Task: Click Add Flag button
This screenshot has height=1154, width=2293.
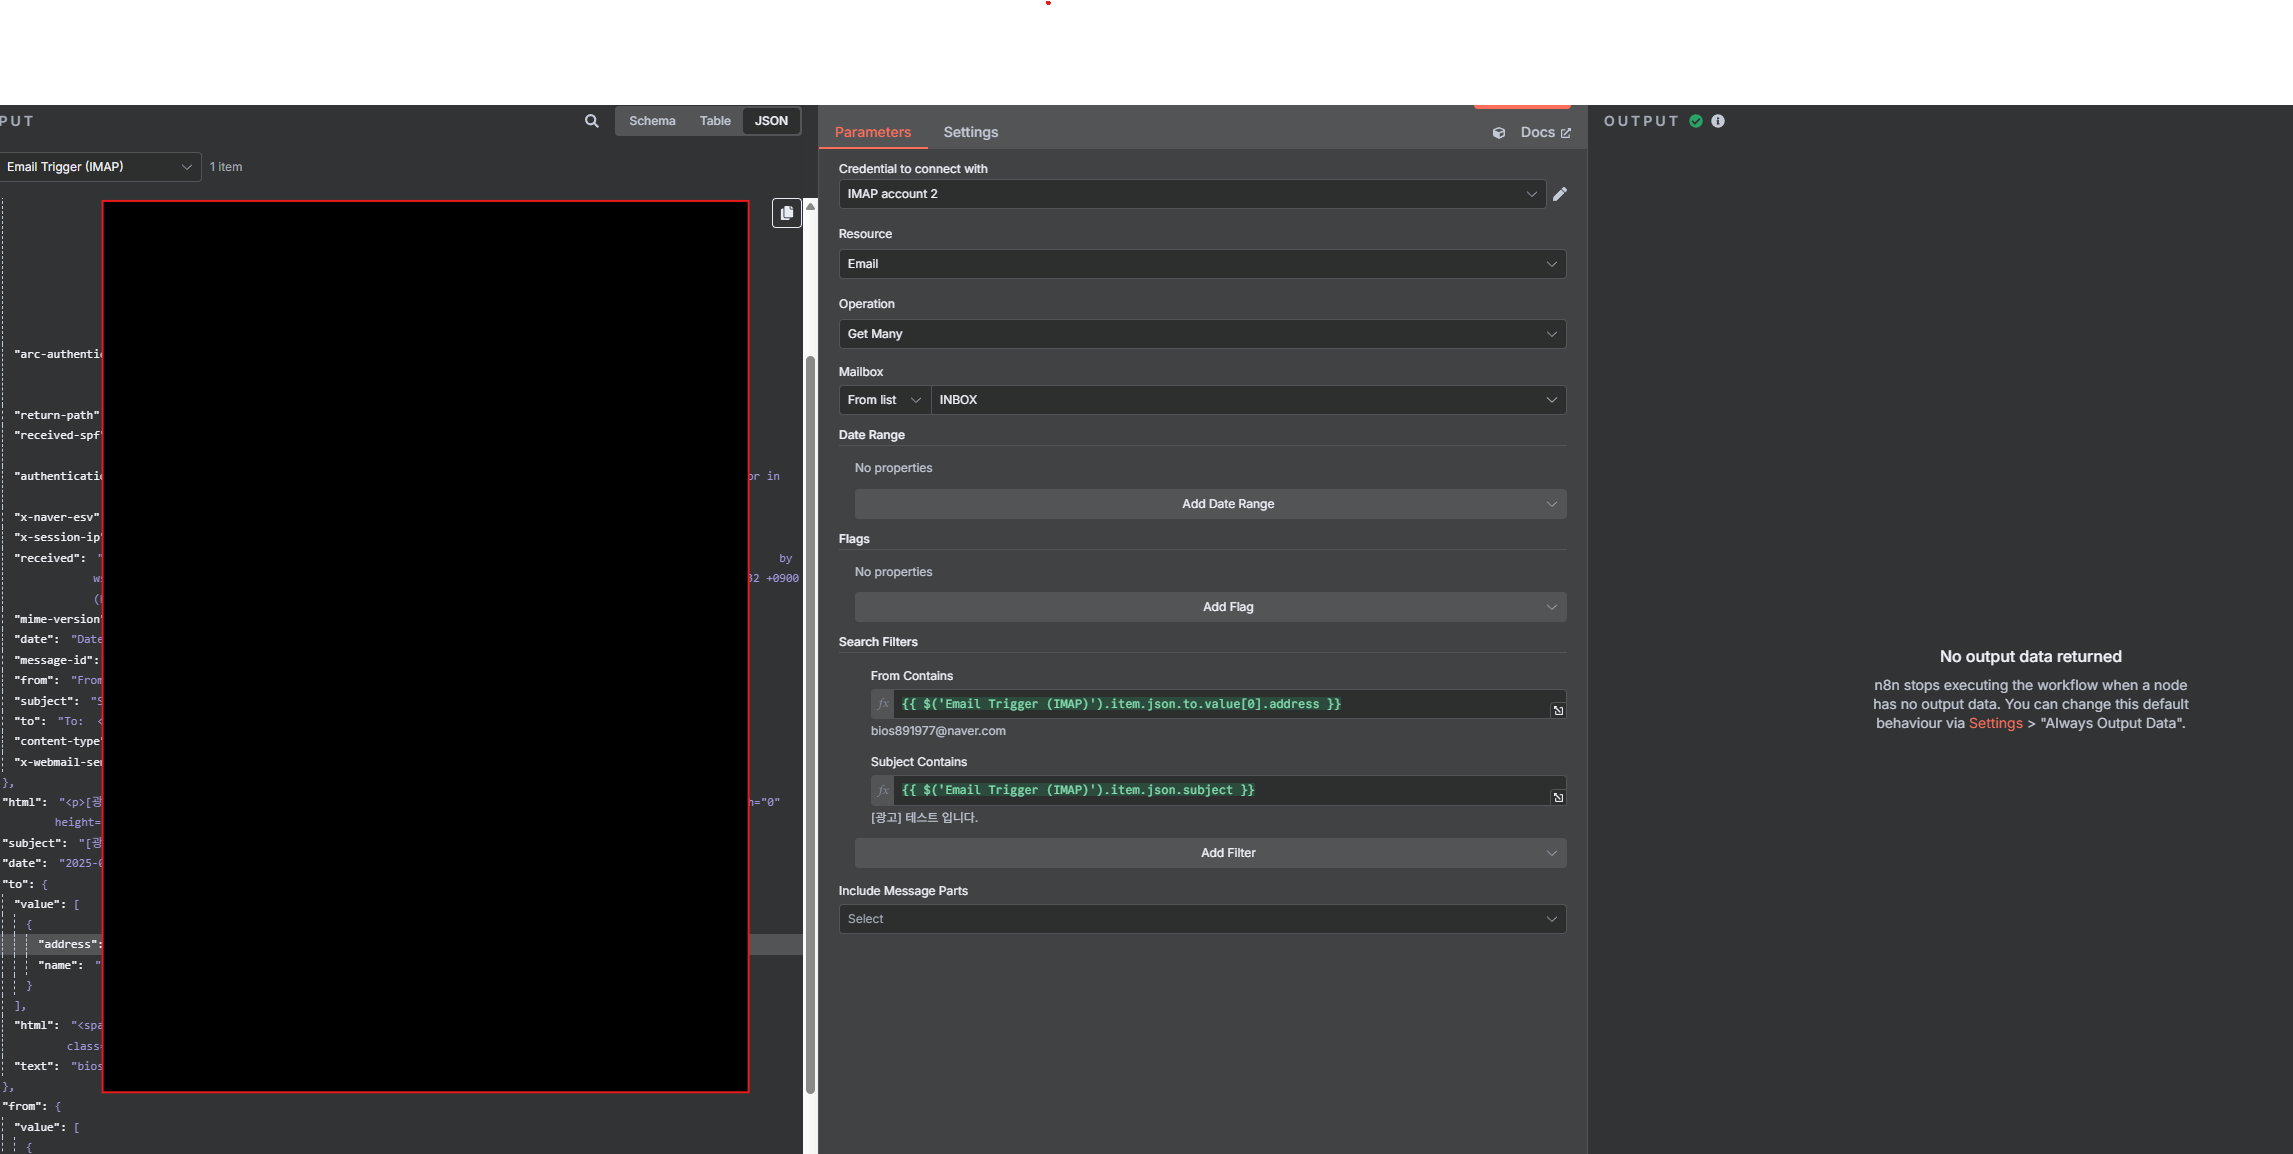Action: [x=1210, y=607]
